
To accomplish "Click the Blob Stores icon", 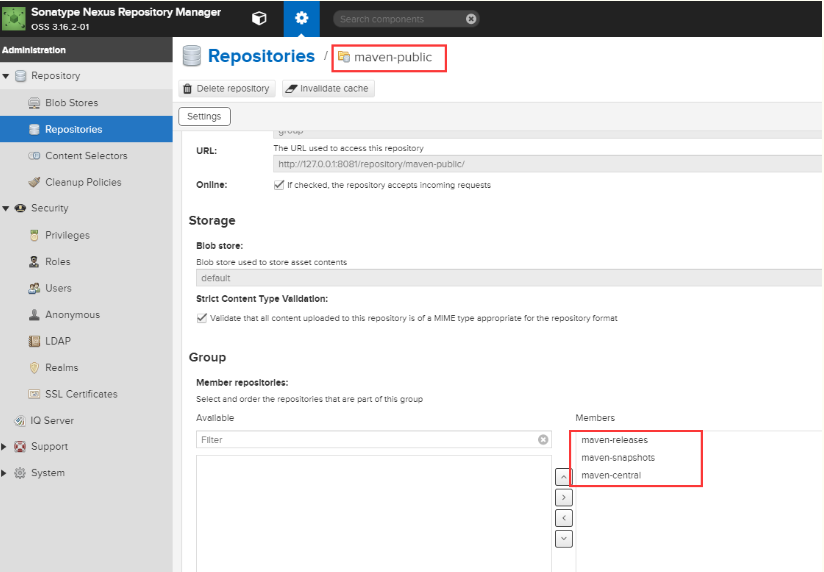I will click(x=34, y=103).
